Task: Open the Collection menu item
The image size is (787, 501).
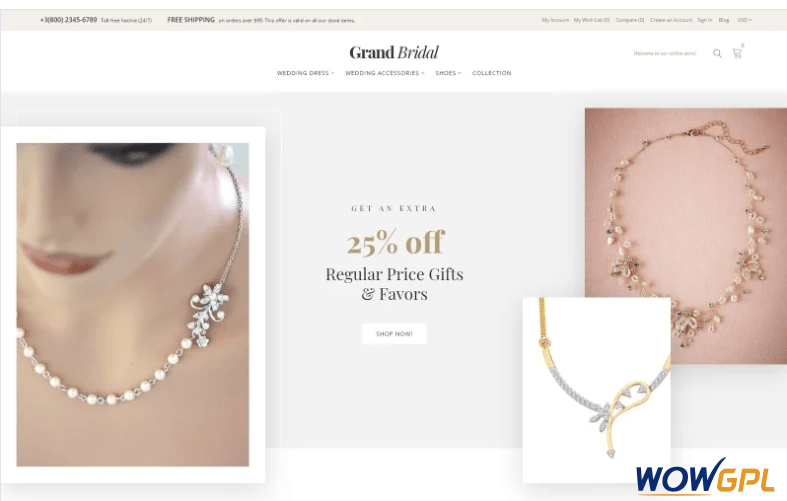Action: [491, 73]
